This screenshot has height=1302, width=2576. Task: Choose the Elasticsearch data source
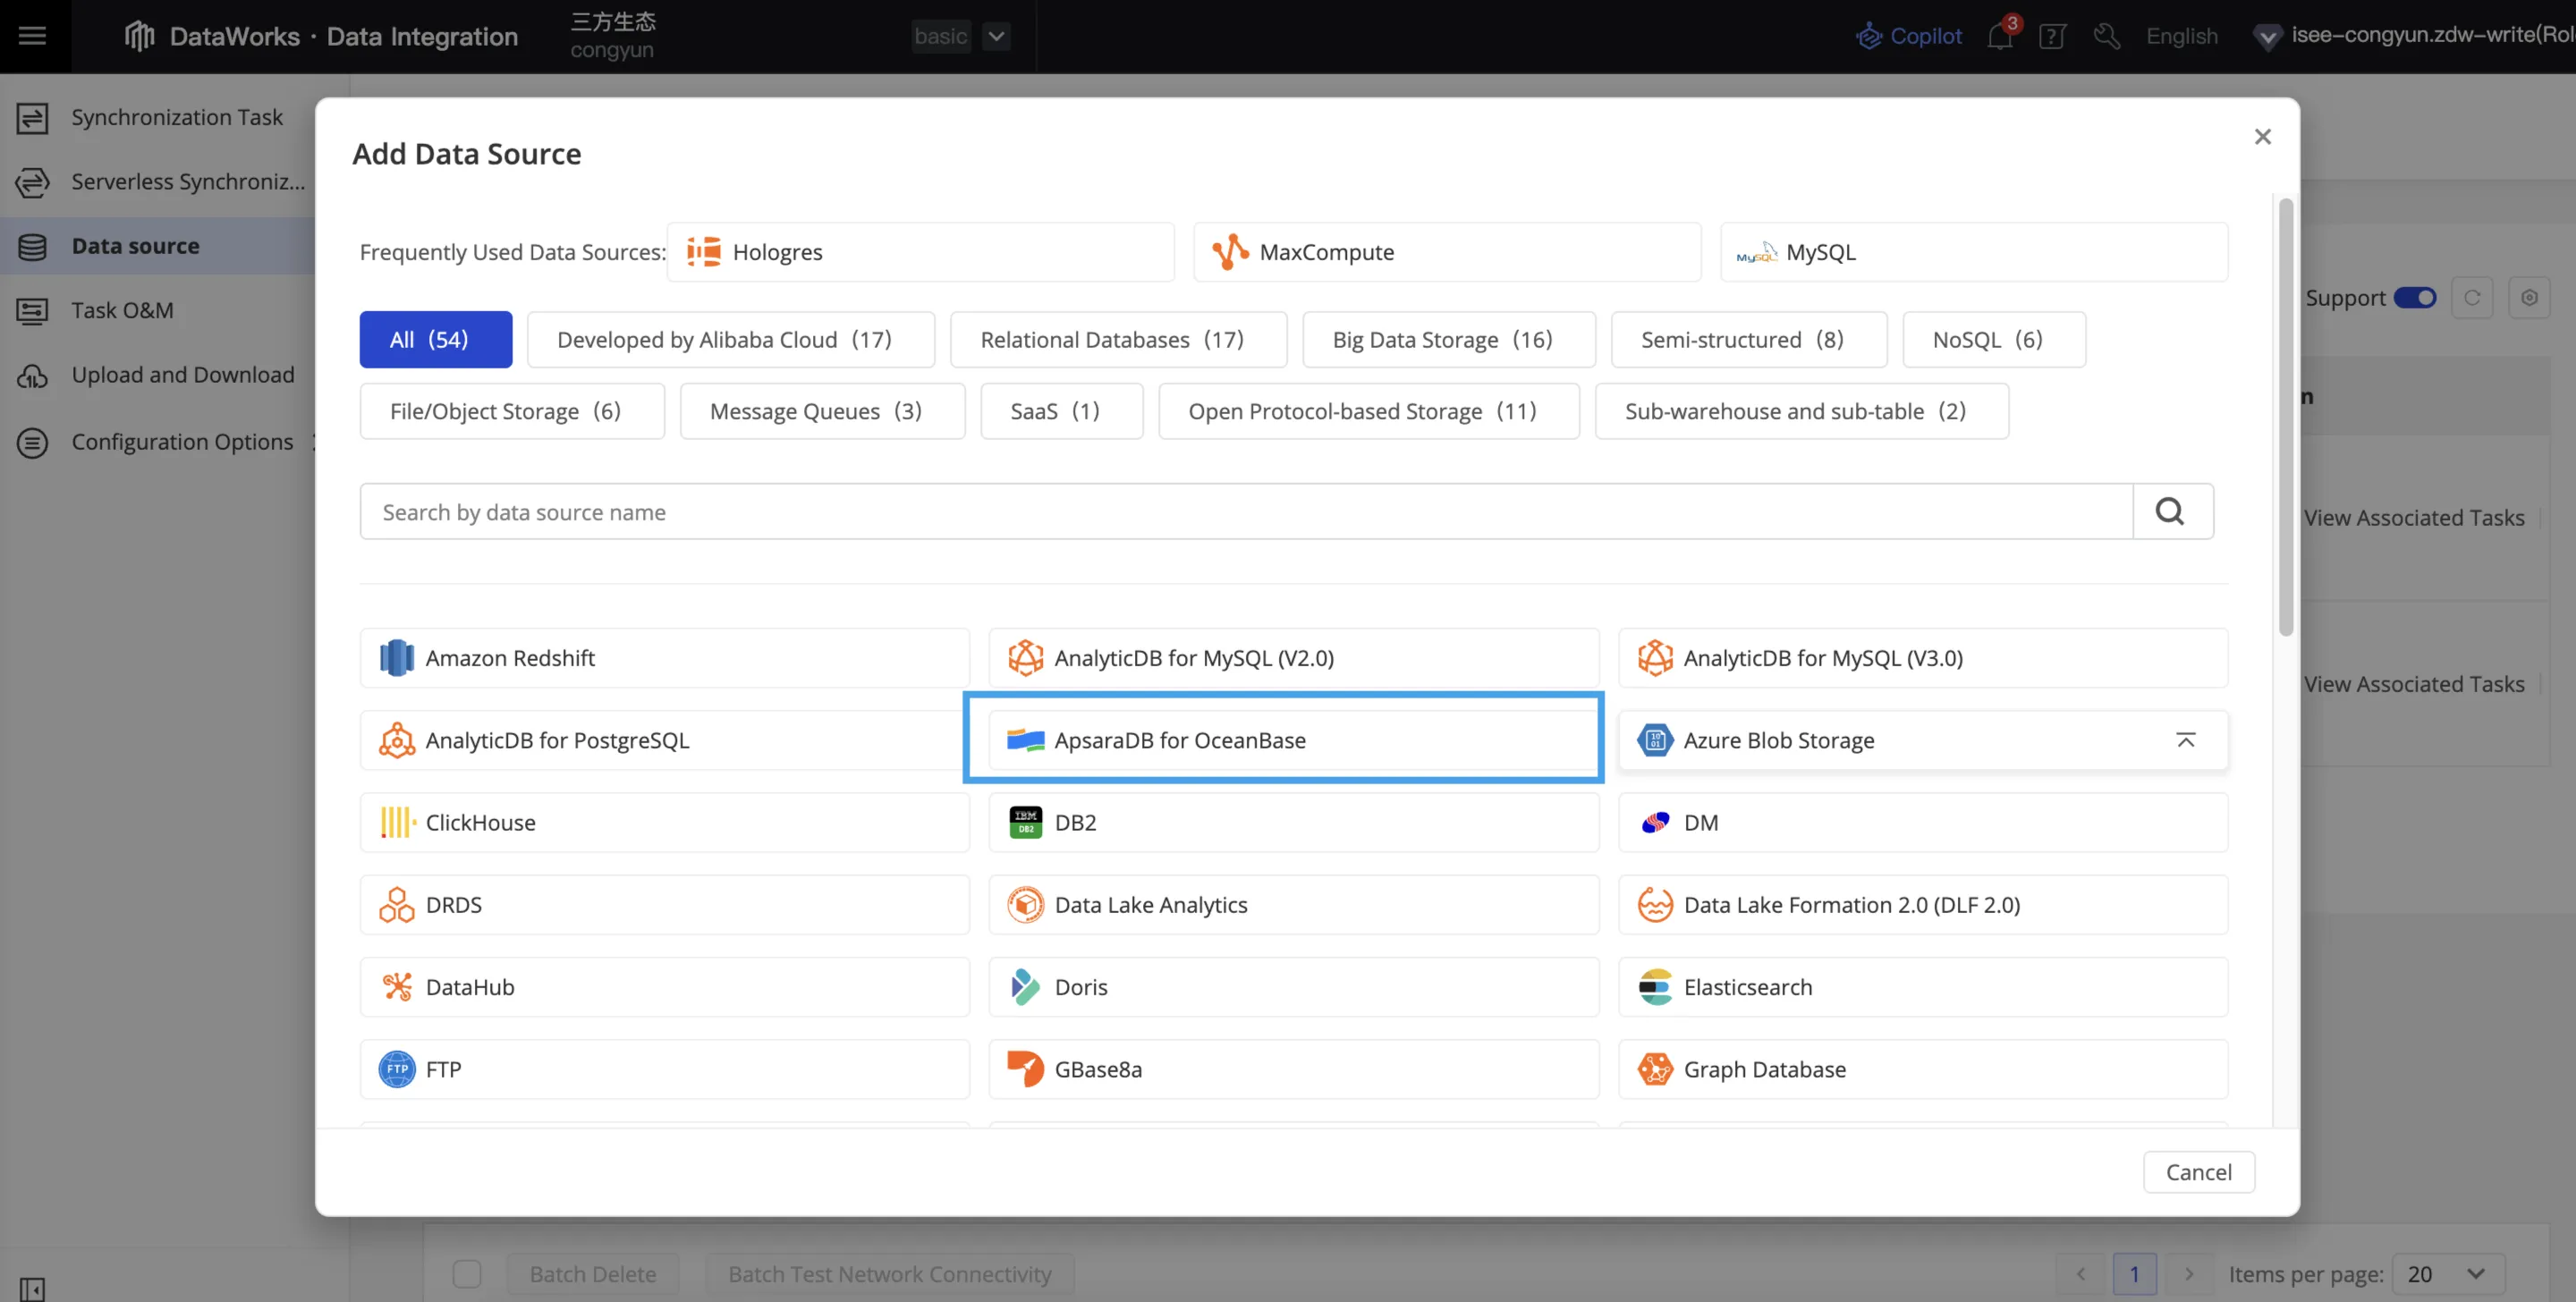point(1922,987)
